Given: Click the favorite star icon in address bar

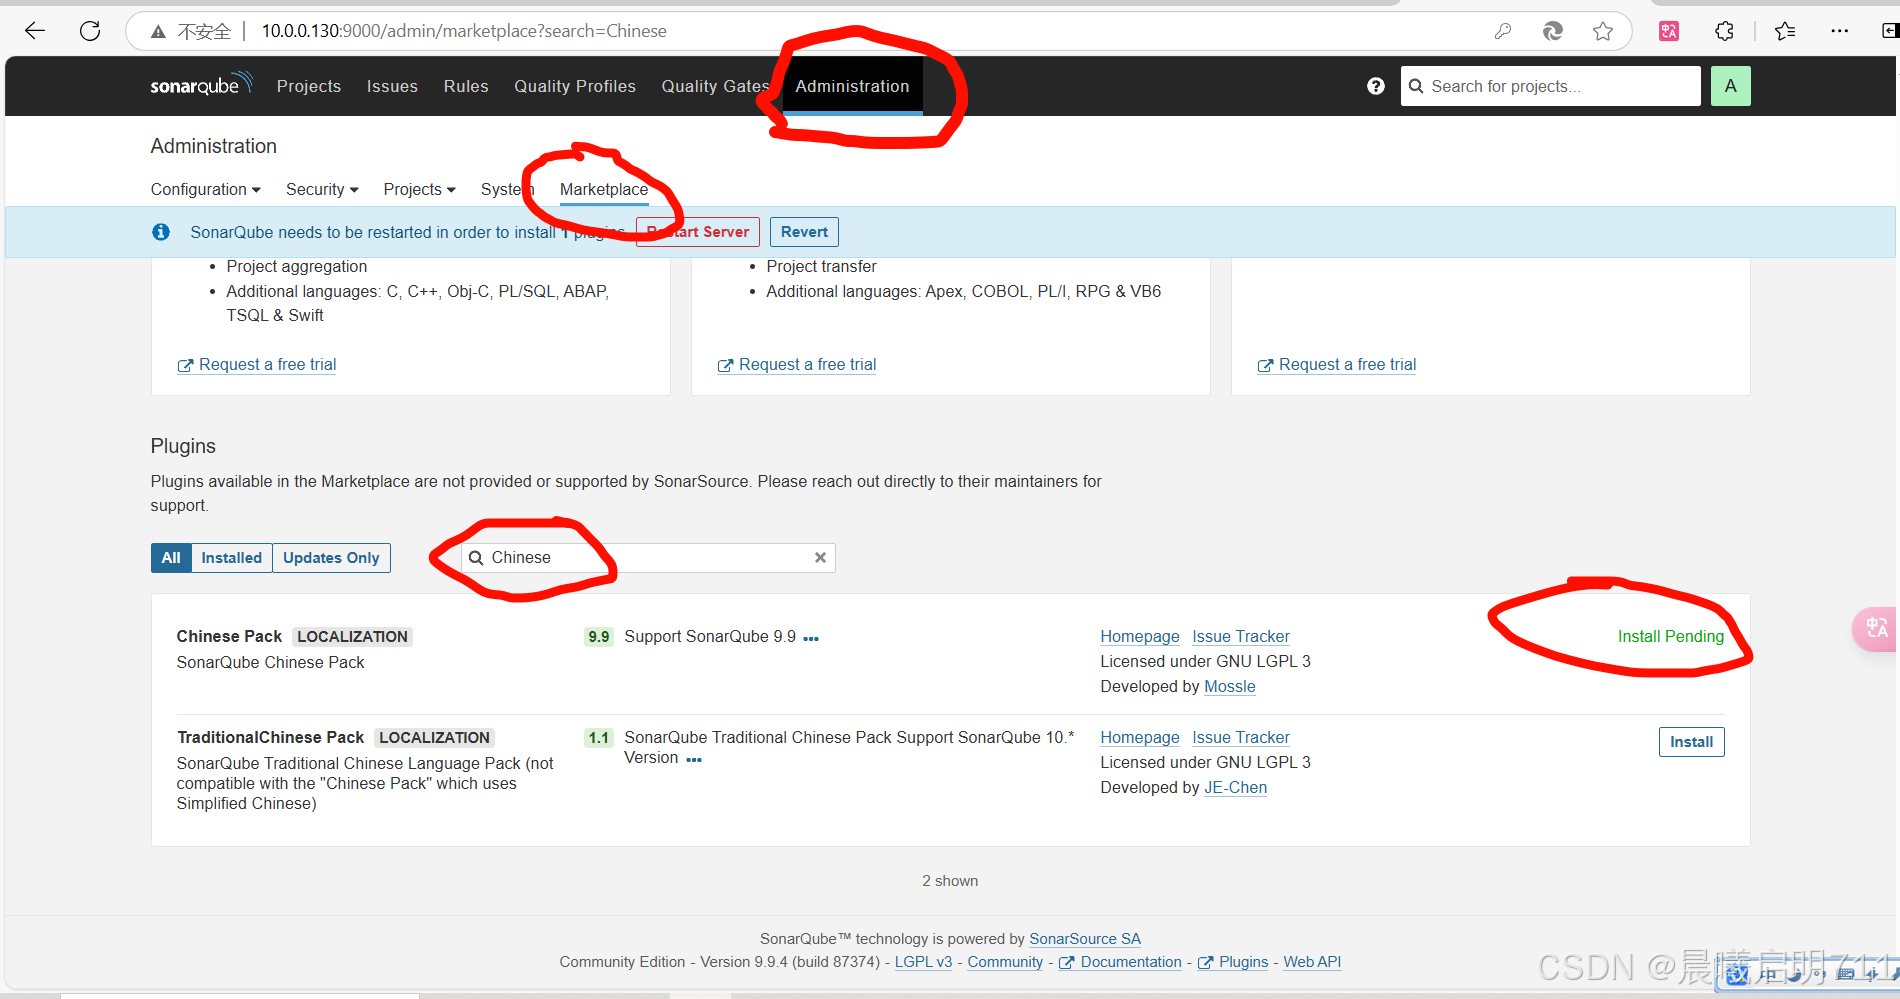Looking at the screenshot, I should click(1603, 31).
